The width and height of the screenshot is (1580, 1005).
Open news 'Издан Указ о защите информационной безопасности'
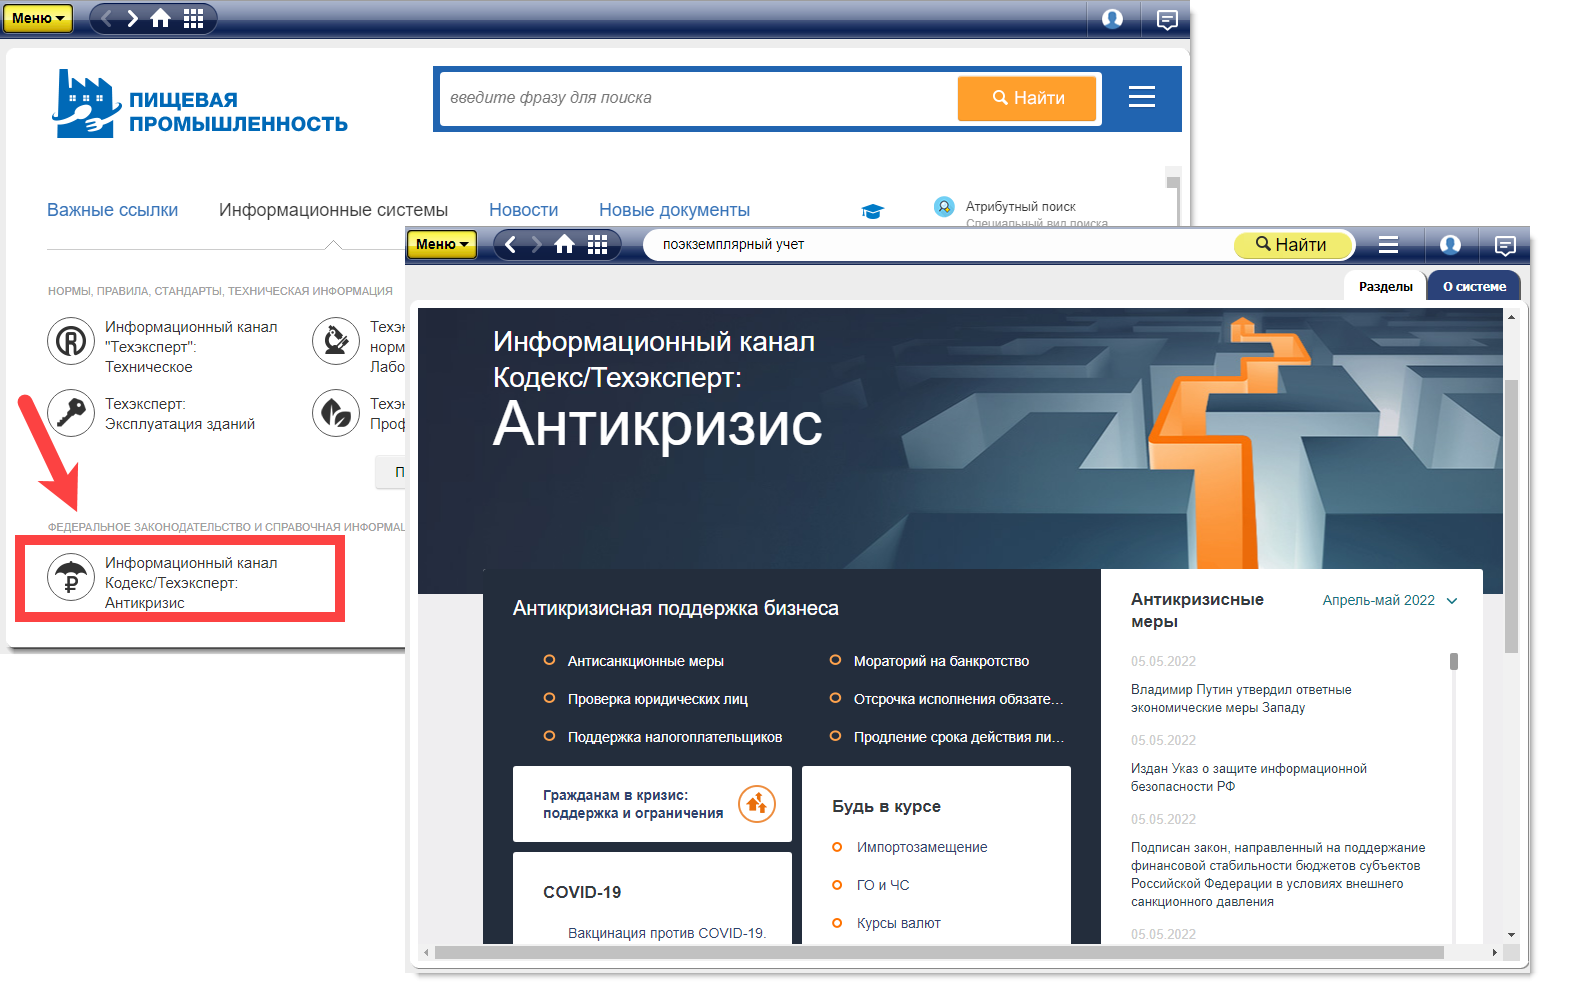pos(1249,777)
